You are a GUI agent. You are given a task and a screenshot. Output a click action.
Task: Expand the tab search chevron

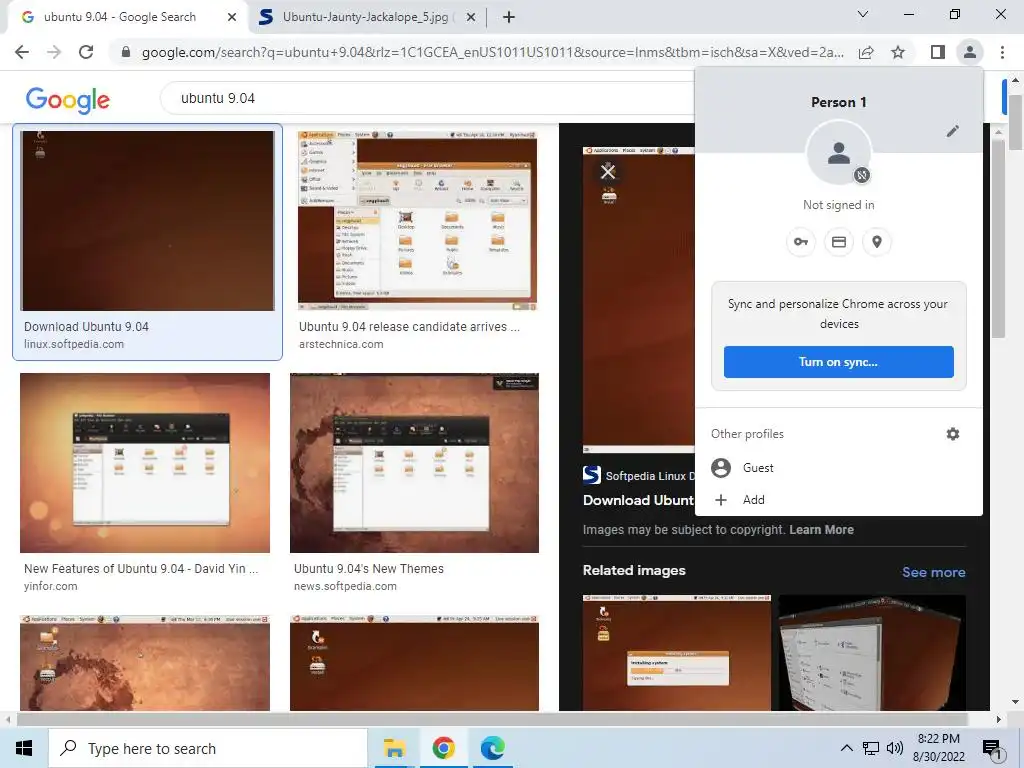point(863,14)
